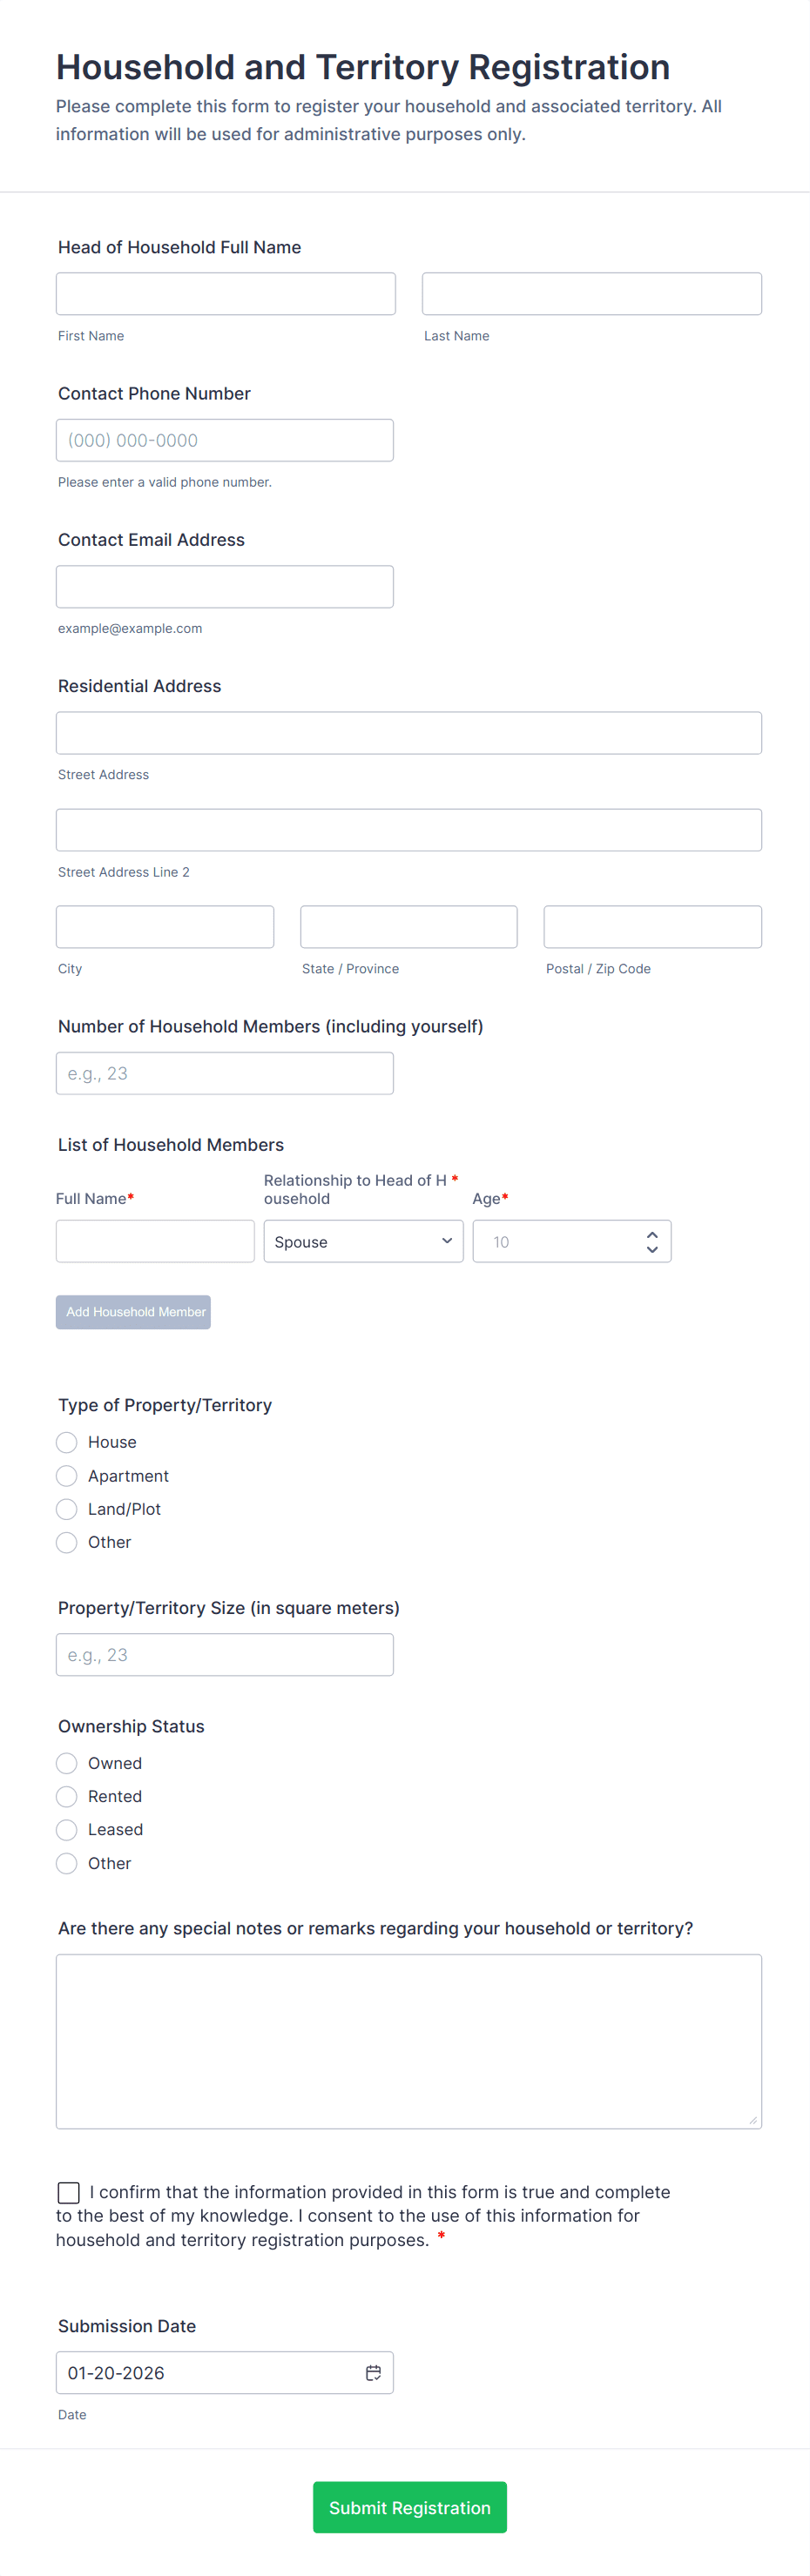The width and height of the screenshot is (810, 2576).
Task: Click Add Household Member button
Action: [x=133, y=1312]
